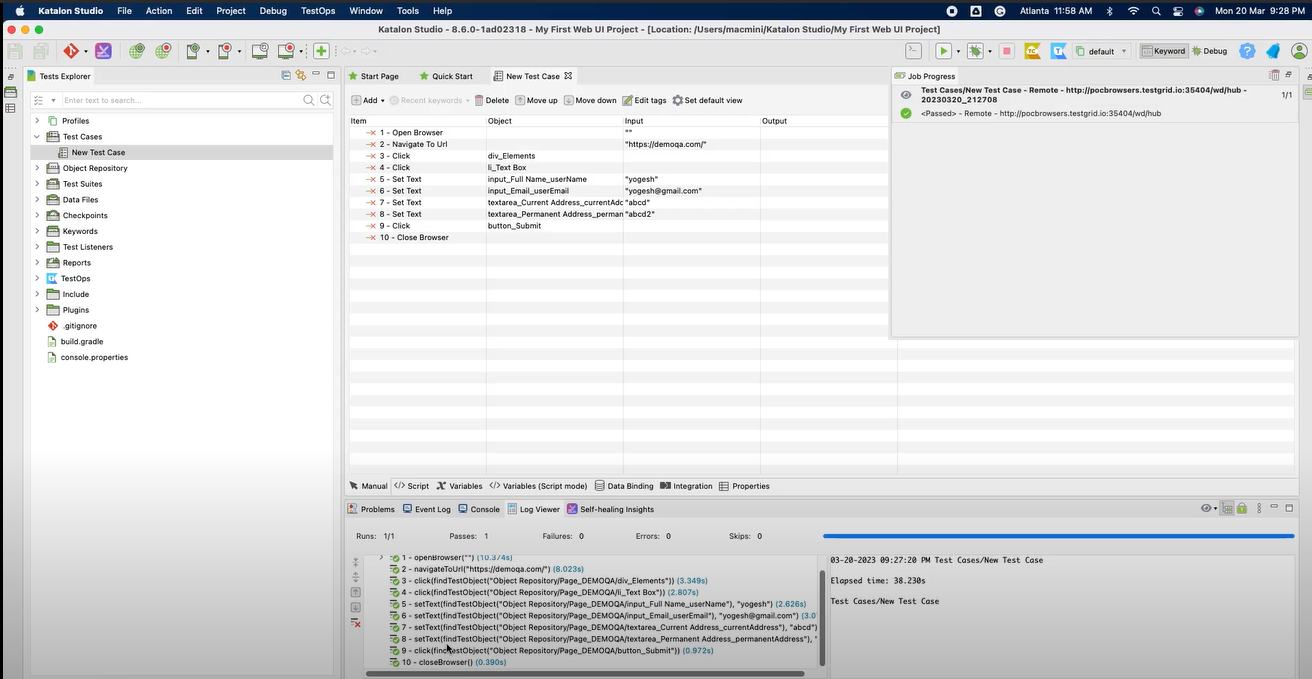Click Set default view button
This screenshot has width=1312, height=679.
point(707,100)
